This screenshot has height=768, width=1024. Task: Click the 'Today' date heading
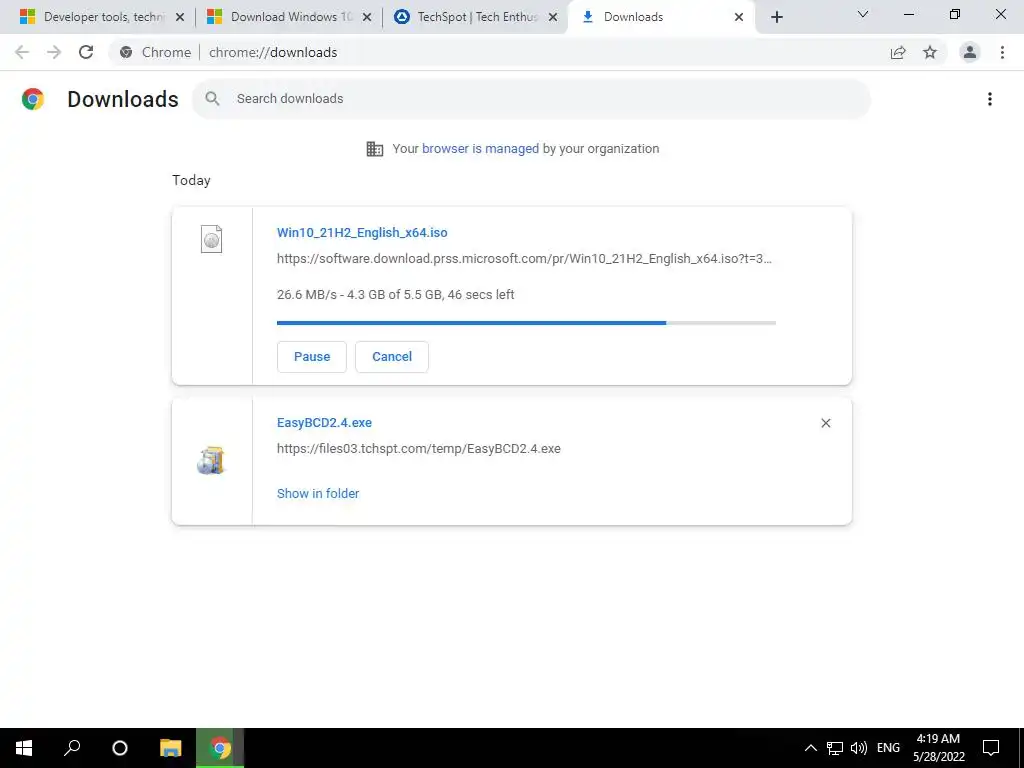tap(191, 180)
